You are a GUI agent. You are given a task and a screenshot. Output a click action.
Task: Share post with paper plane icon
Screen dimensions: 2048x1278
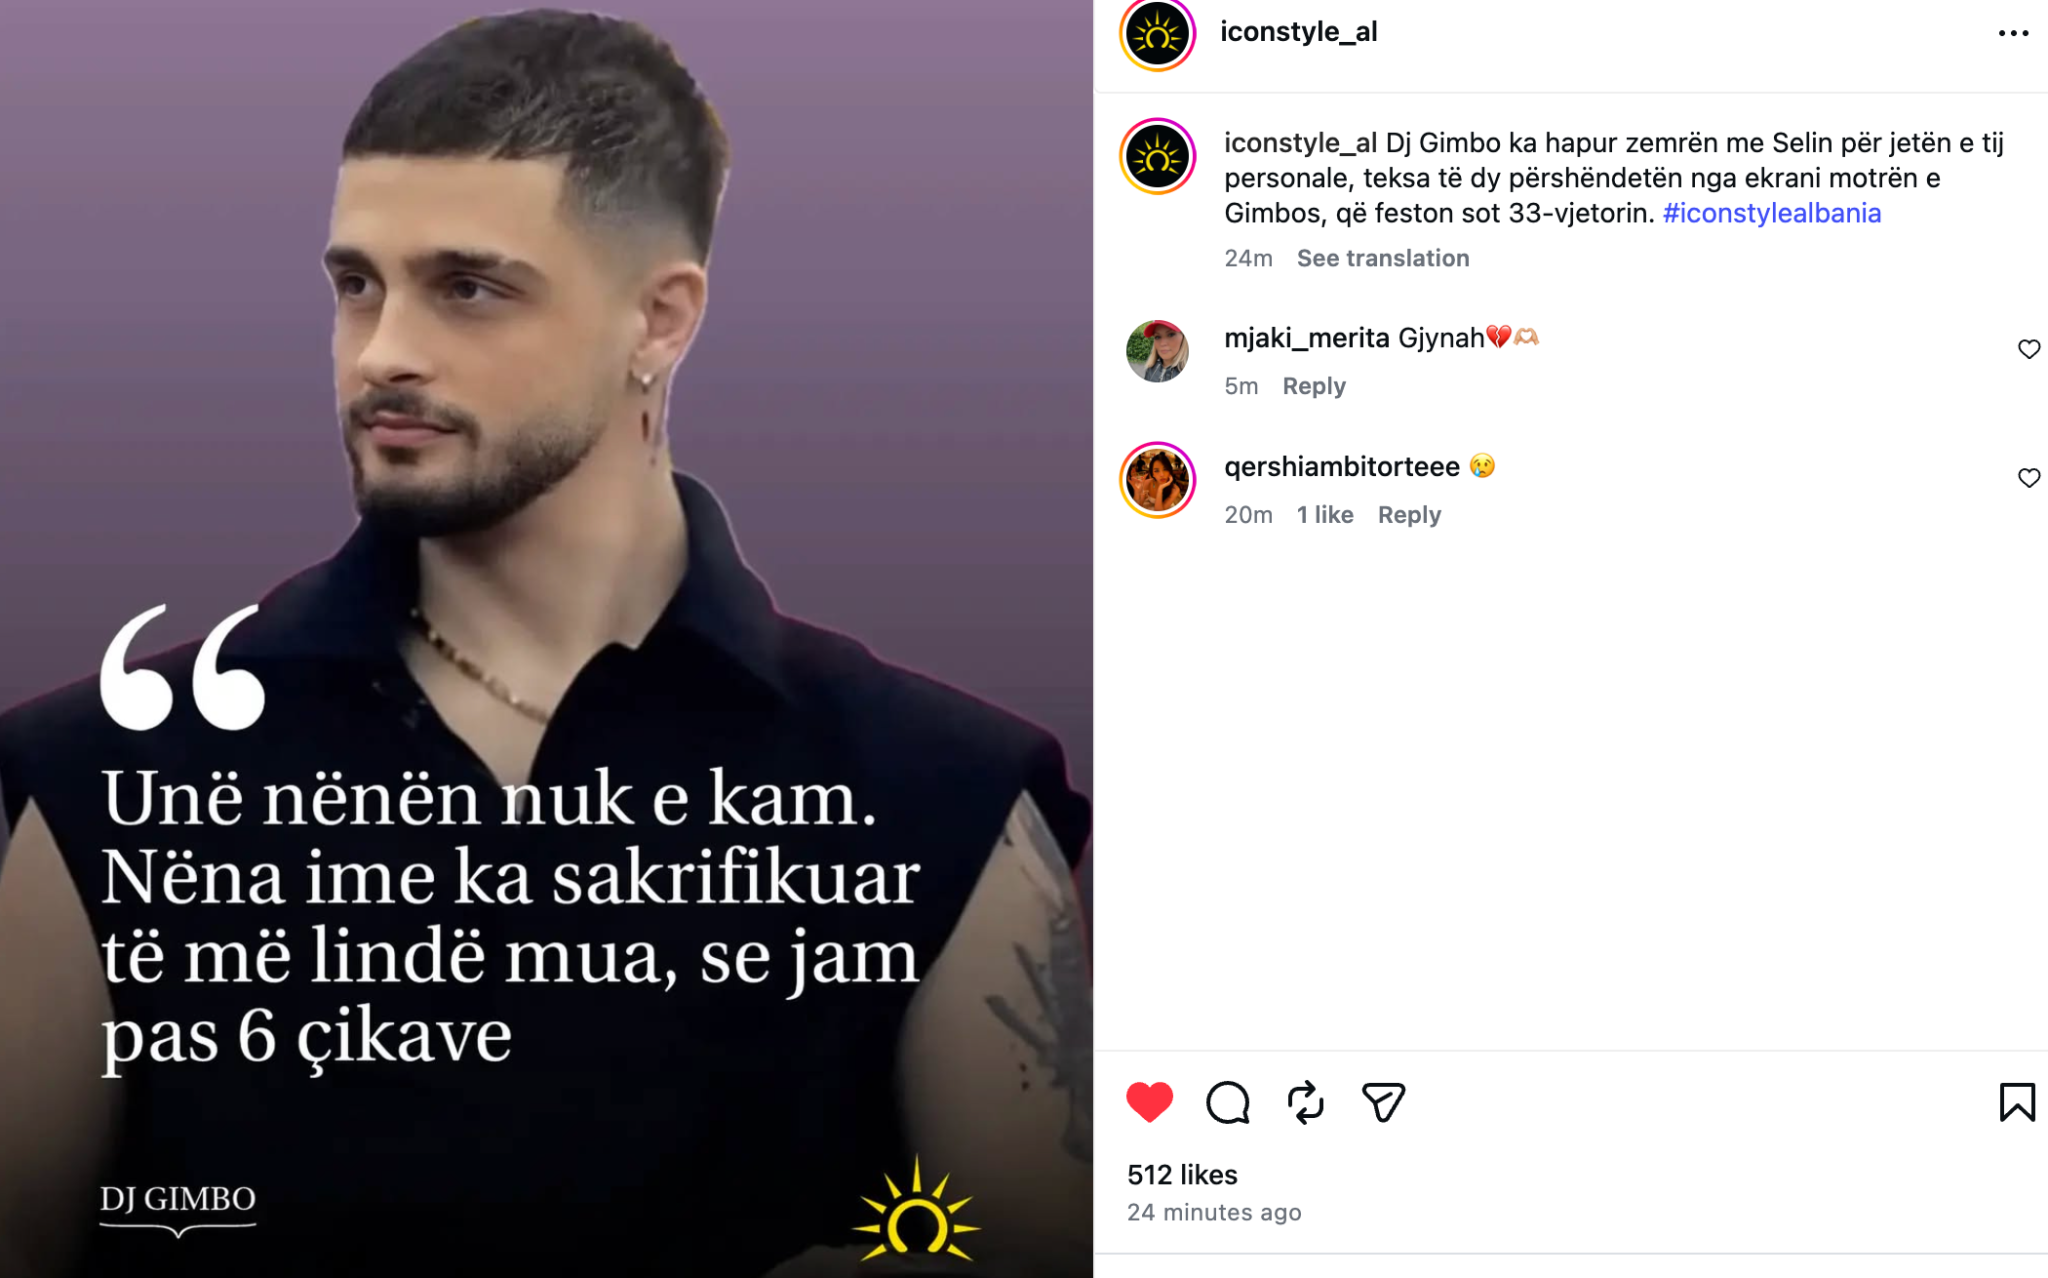(1383, 1102)
